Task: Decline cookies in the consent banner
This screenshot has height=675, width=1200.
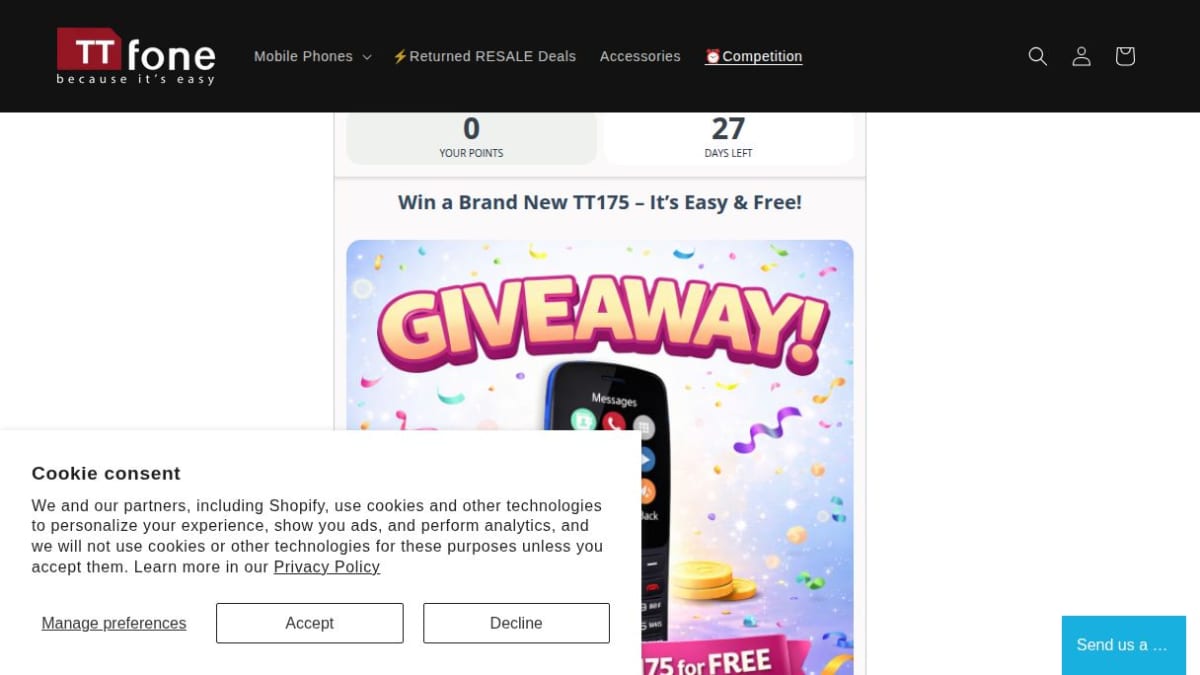Action: coord(516,623)
